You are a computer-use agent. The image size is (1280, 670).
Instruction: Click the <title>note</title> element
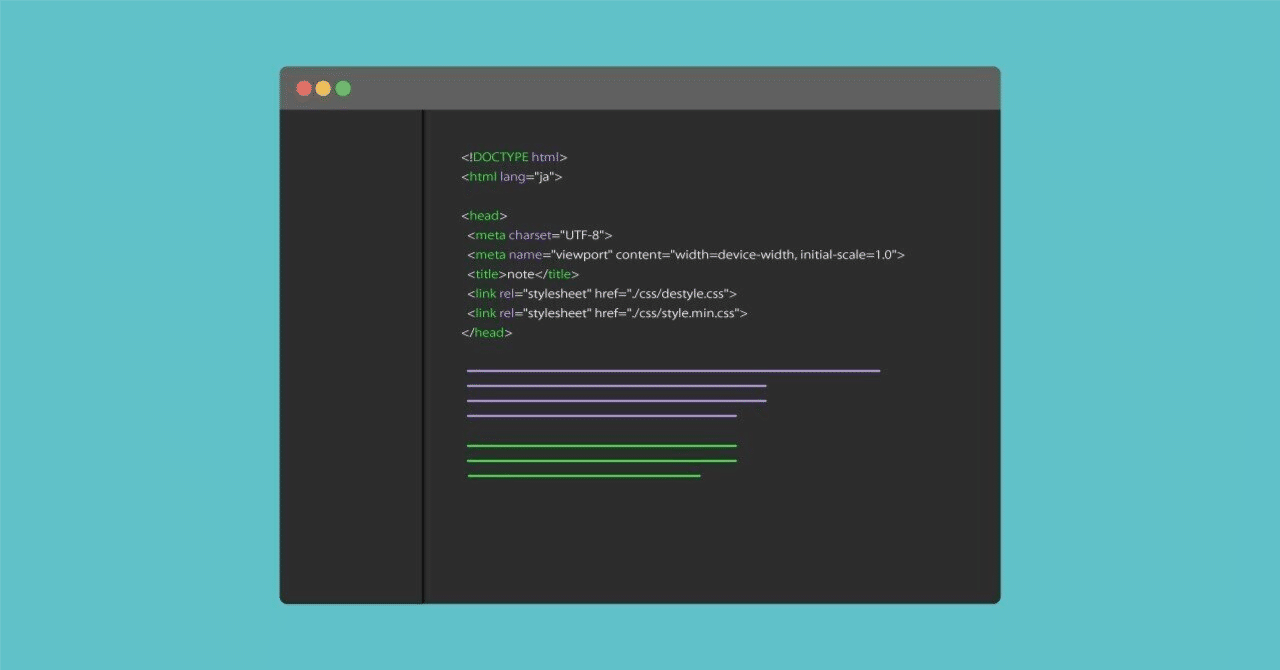(522, 274)
